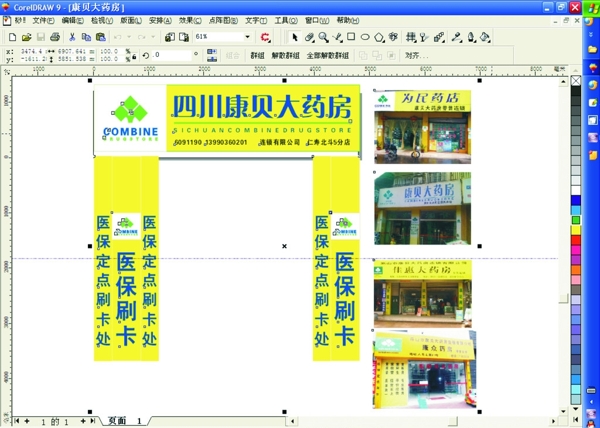The width and height of the screenshot is (600, 428).
Task: Click the vertical mirror button
Action: pos(212,59)
